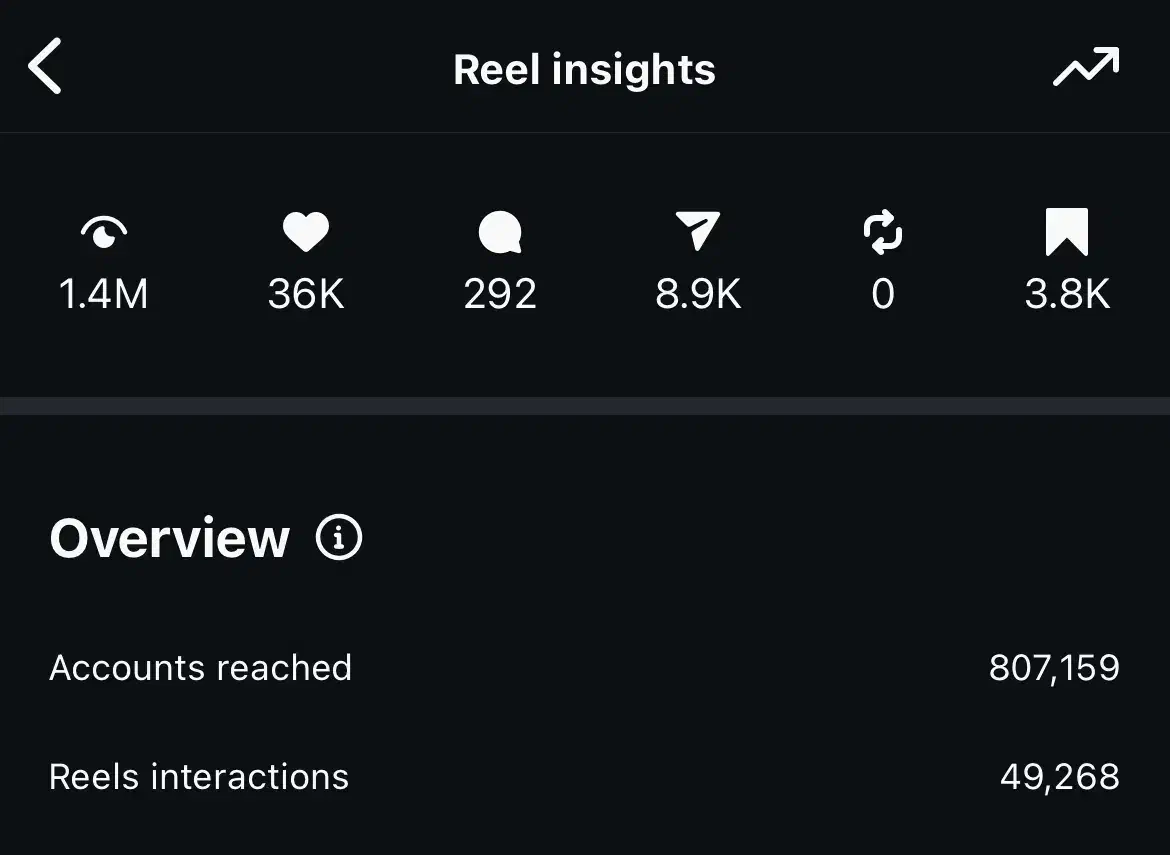
Task: Select the 292 comments count
Action: 500,295
